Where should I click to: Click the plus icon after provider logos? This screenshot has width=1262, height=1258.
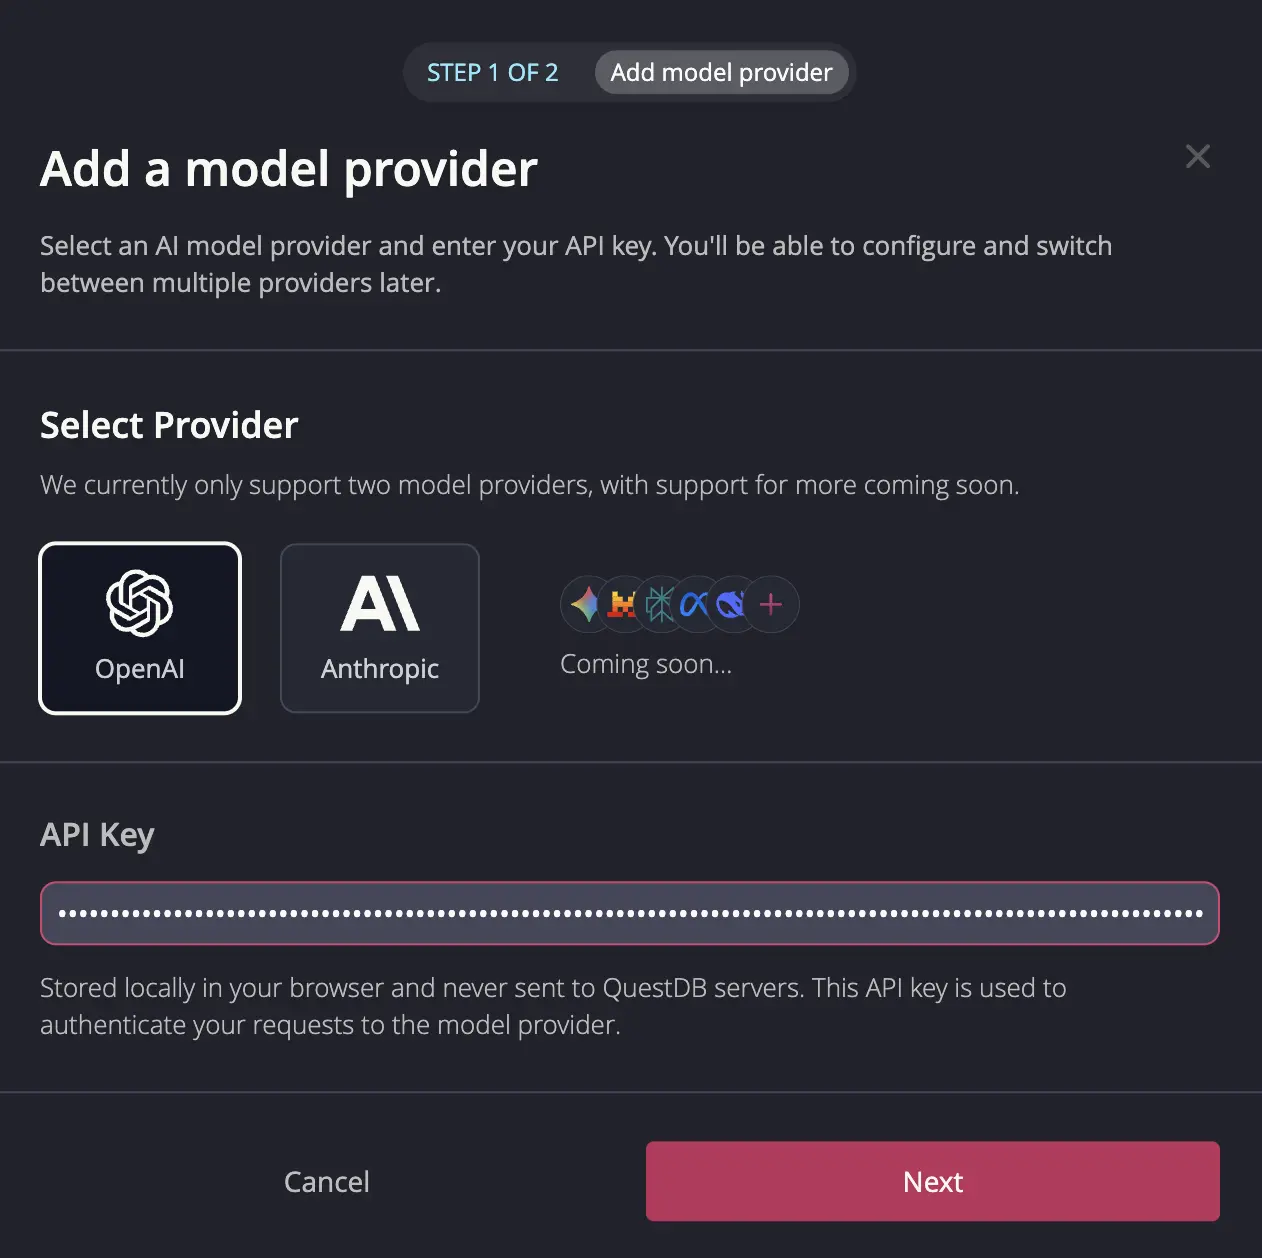click(770, 604)
